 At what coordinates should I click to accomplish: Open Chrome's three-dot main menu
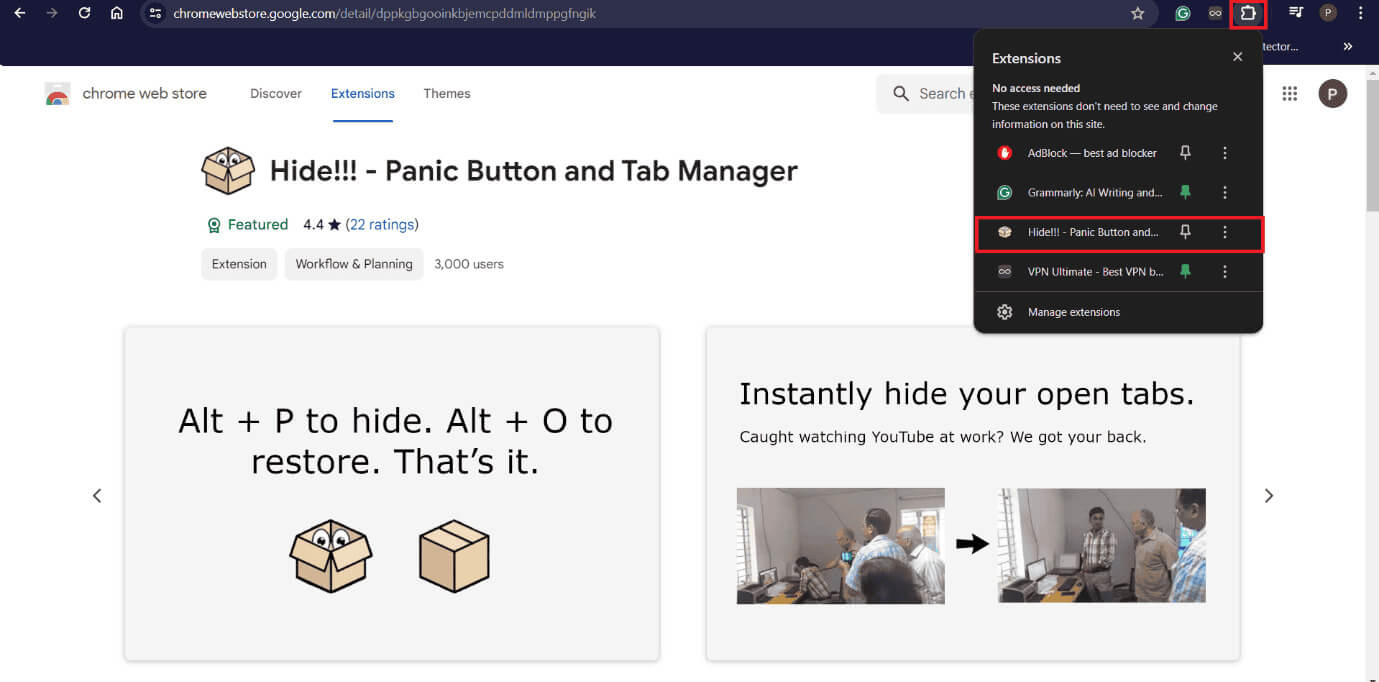(x=1360, y=14)
